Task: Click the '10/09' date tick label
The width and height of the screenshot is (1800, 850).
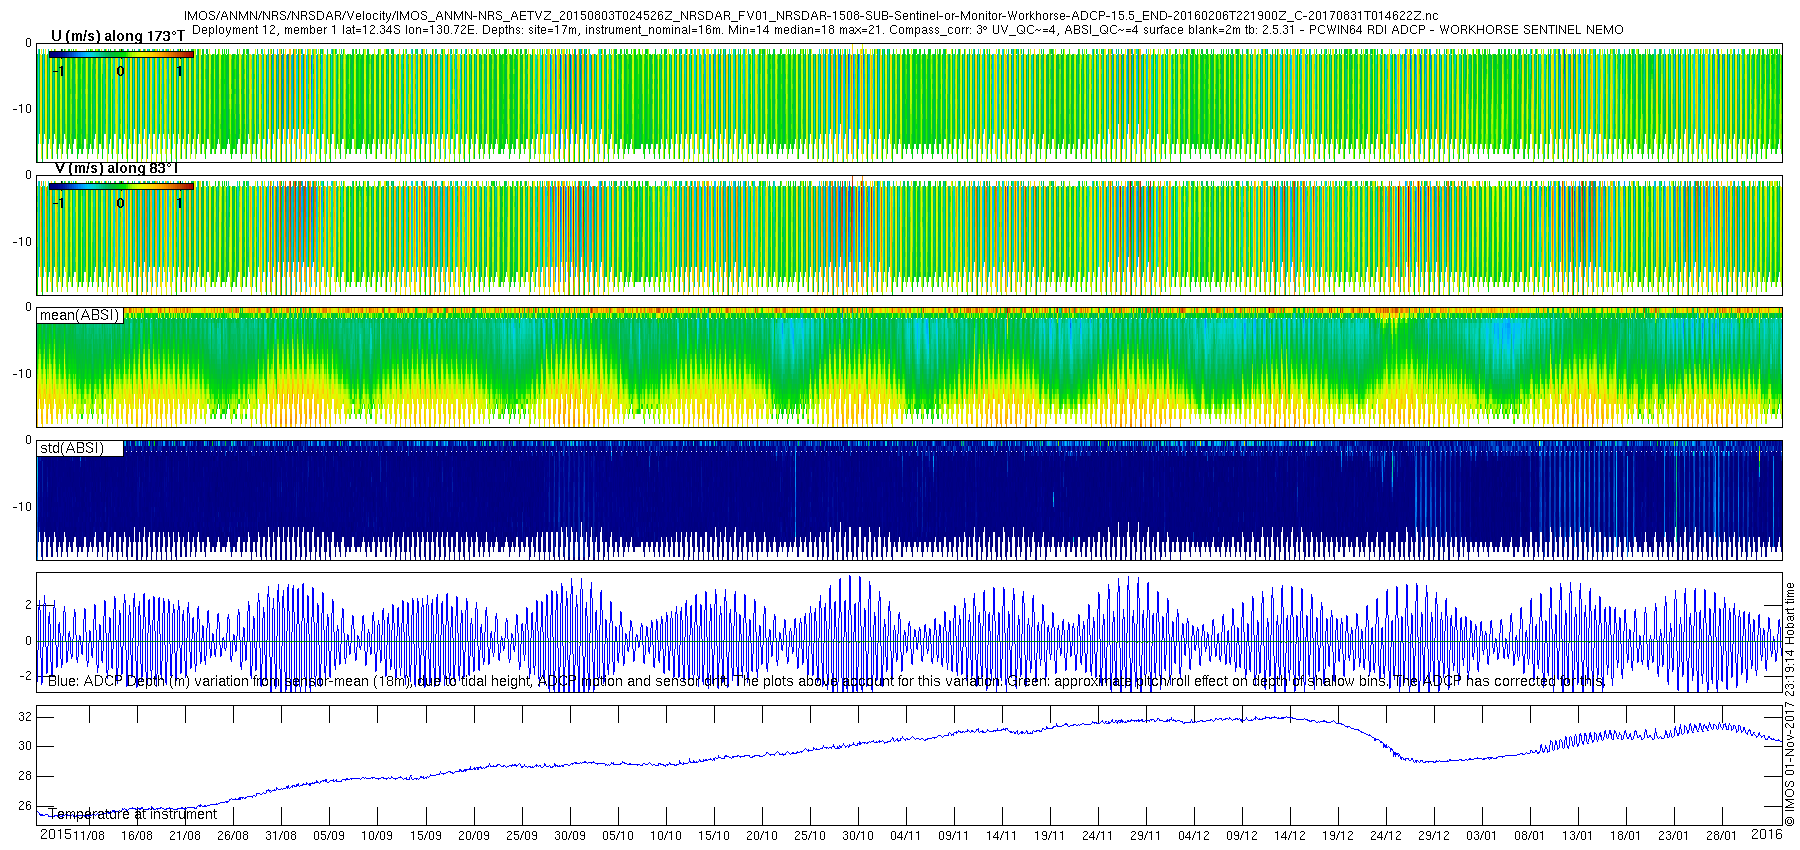Action: (377, 836)
